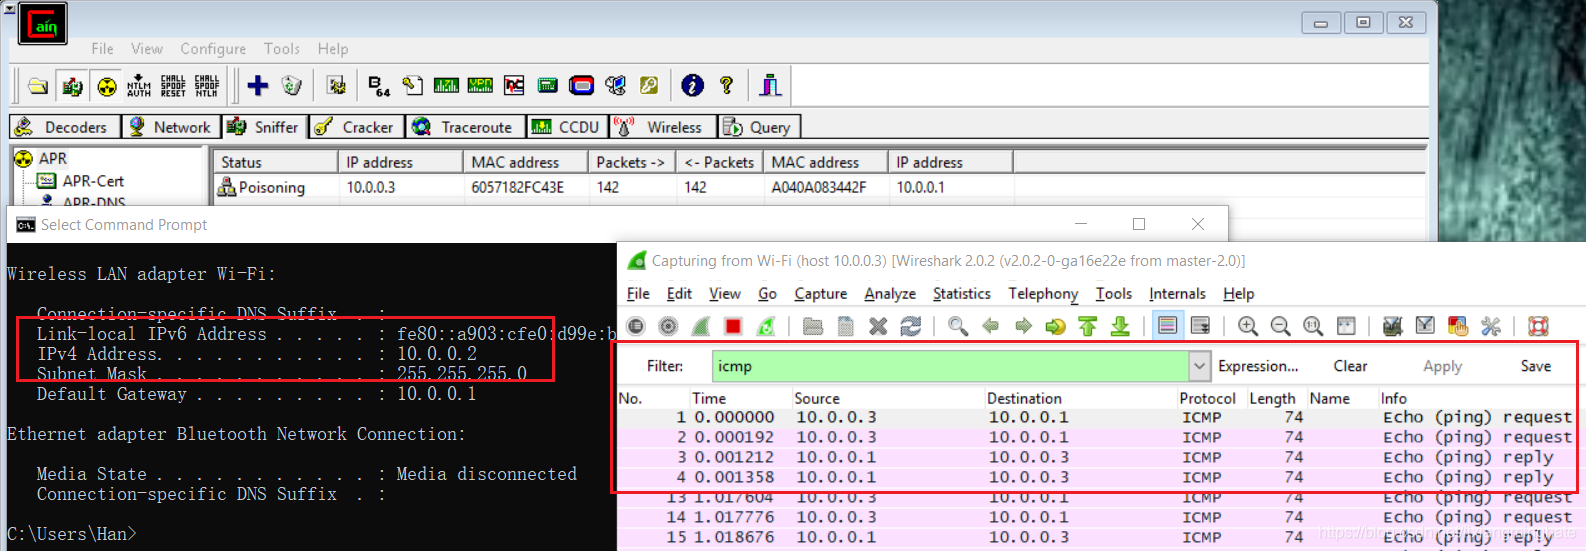Click Wireshark's Start capture shark fin icon
Image resolution: width=1586 pixels, height=551 pixels.
coord(701,326)
